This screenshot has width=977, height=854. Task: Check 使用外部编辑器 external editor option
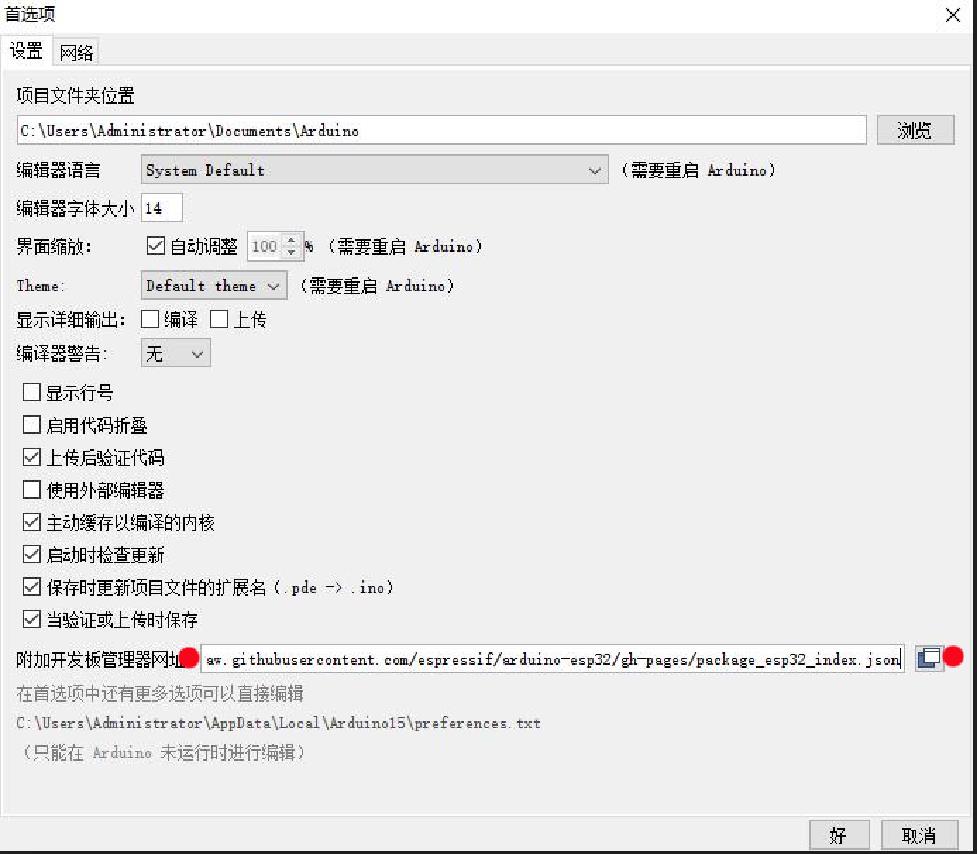pyautogui.click(x=32, y=490)
